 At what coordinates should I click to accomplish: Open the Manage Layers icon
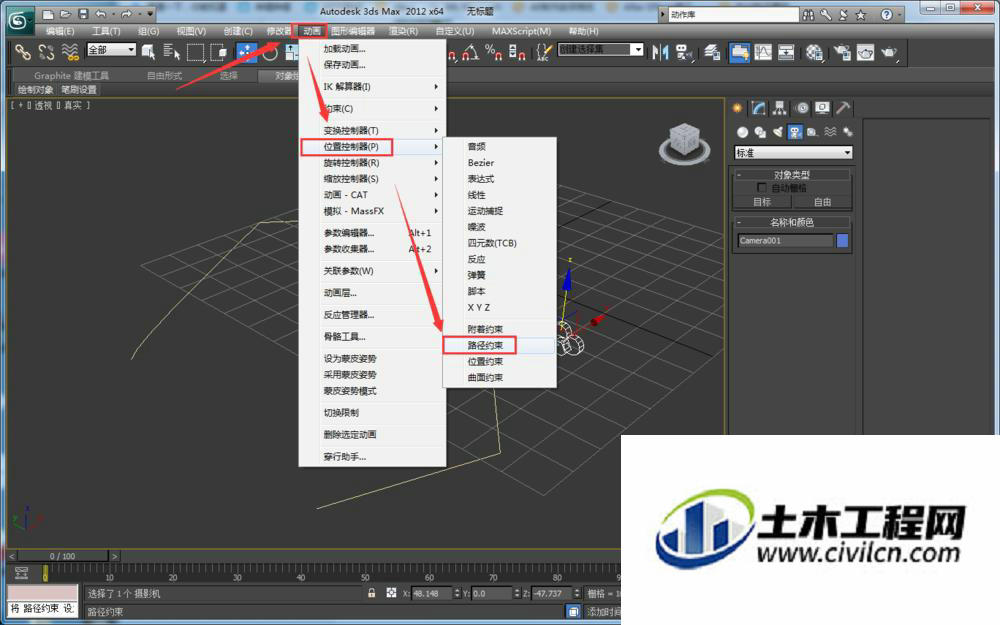(x=712, y=52)
